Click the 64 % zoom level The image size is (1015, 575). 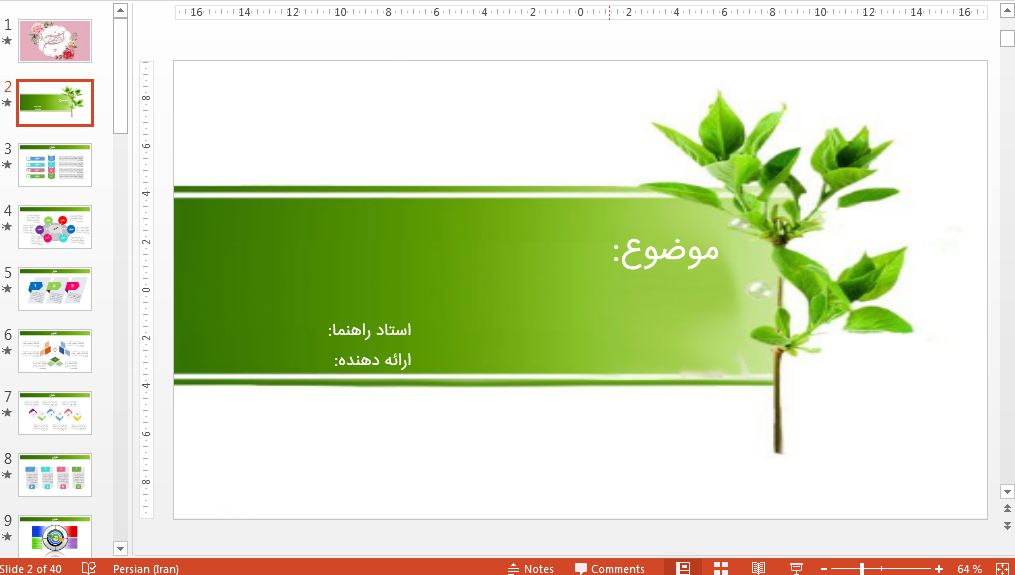(x=969, y=568)
